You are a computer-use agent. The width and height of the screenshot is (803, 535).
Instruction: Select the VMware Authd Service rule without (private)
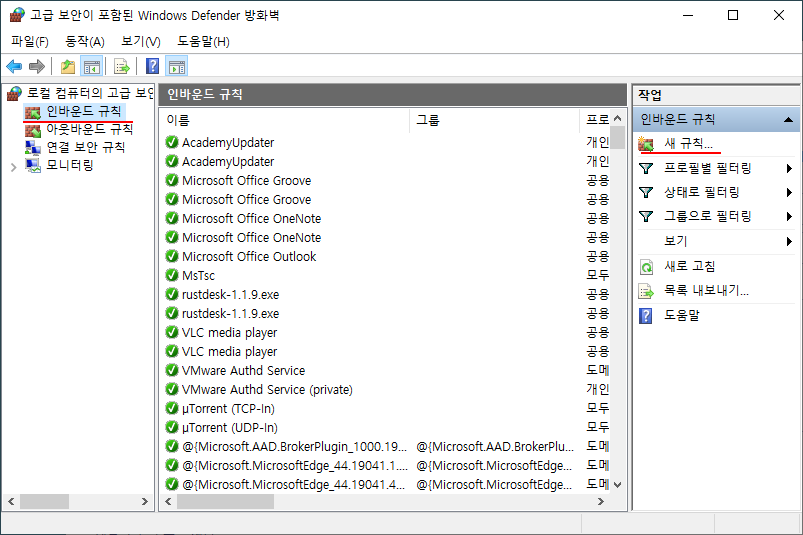tap(387, 370)
